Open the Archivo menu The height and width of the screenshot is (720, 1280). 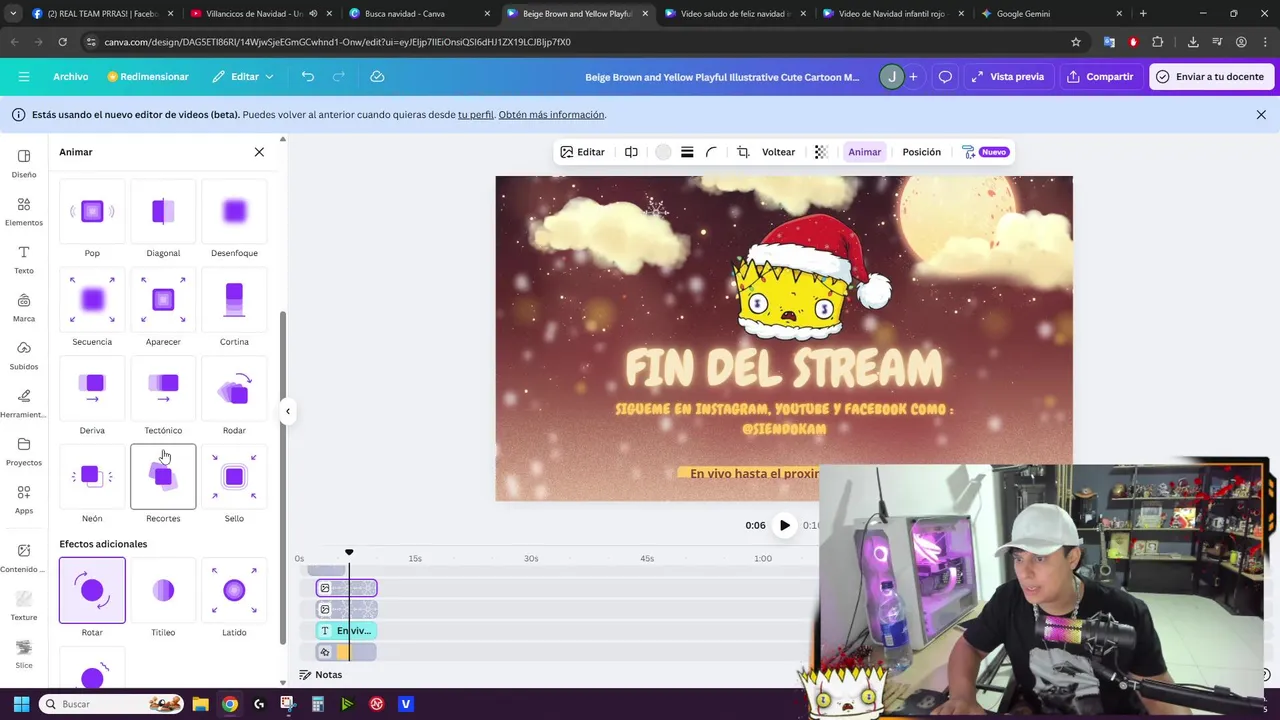point(71,77)
